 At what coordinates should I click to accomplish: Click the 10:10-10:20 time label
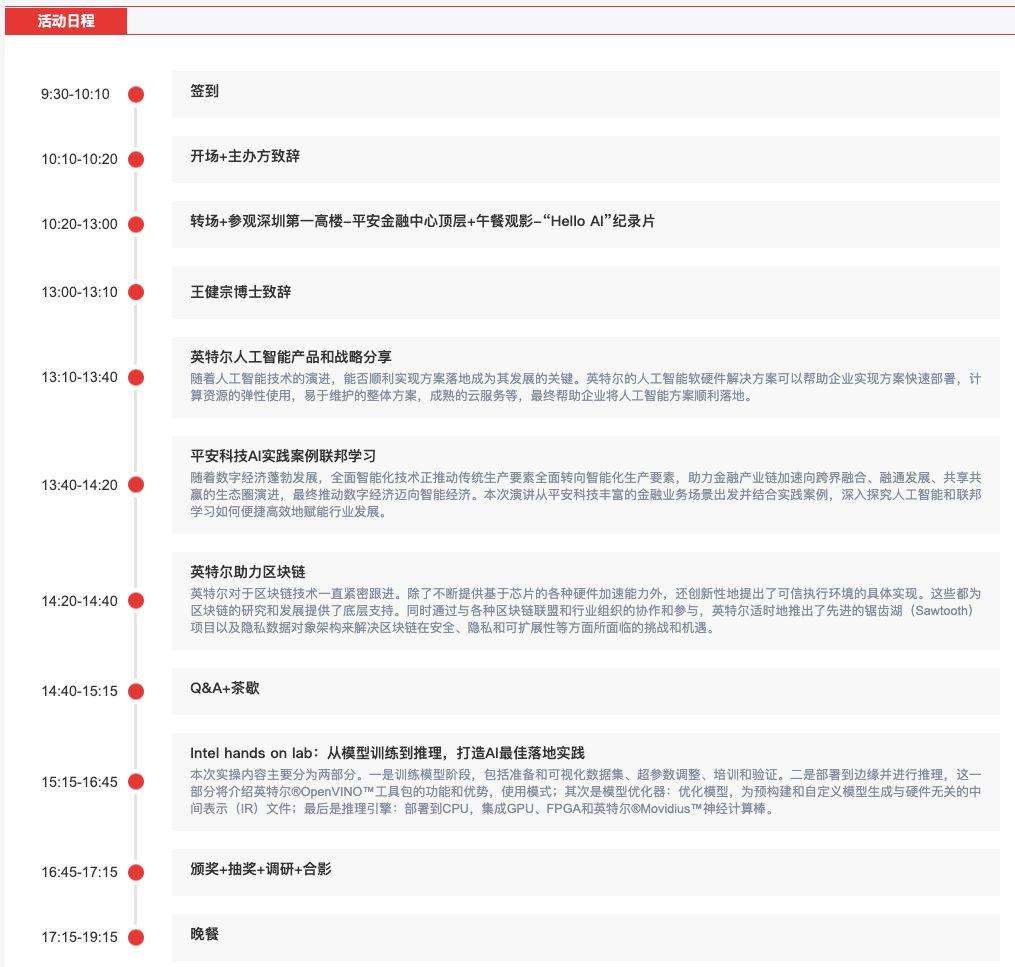(80, 159)
